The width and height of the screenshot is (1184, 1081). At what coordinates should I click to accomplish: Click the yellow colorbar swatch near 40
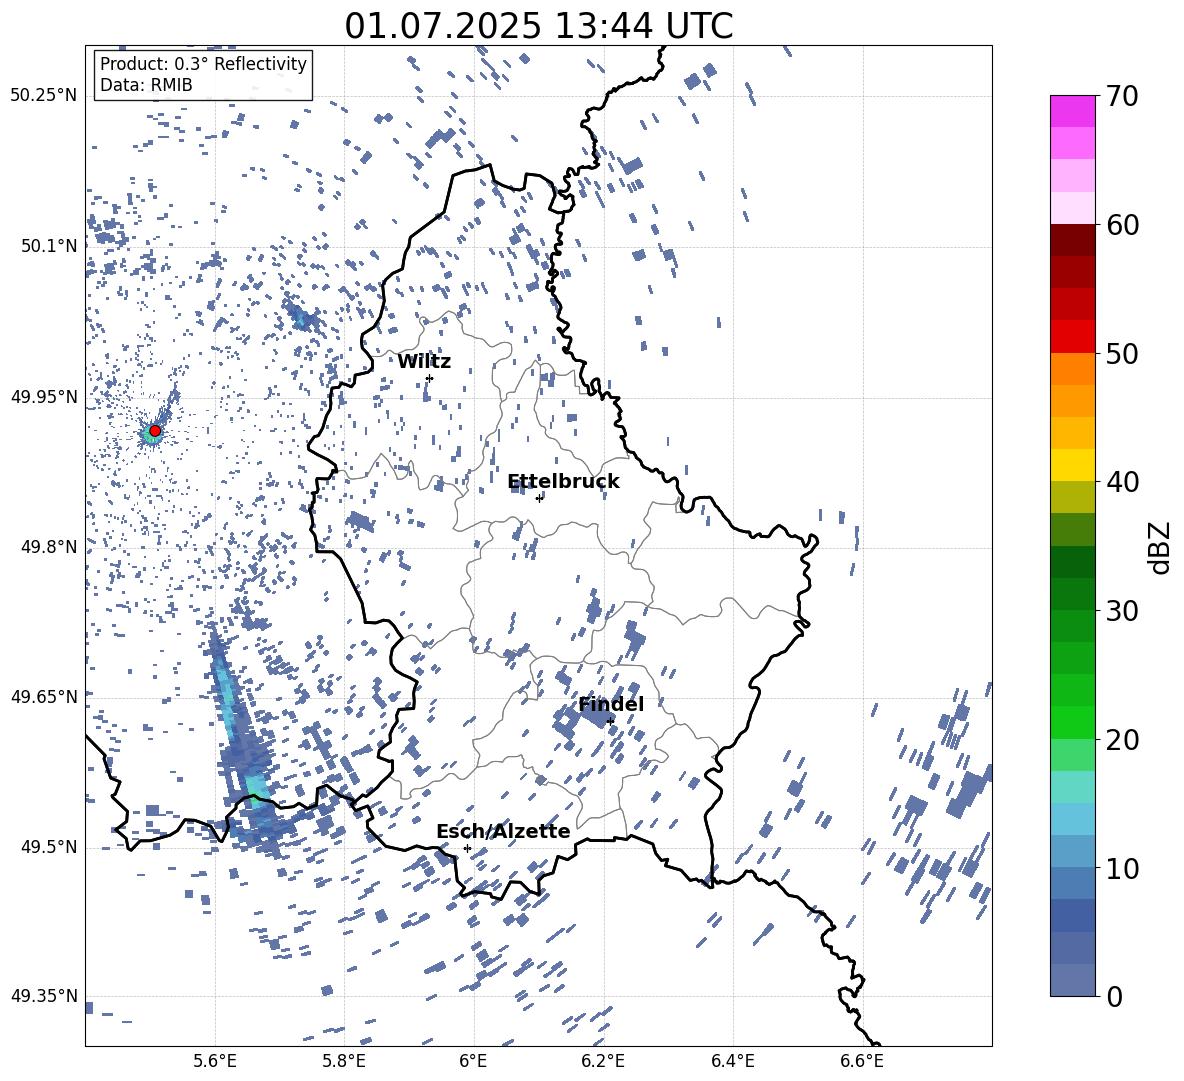[x=1072, y=466]
